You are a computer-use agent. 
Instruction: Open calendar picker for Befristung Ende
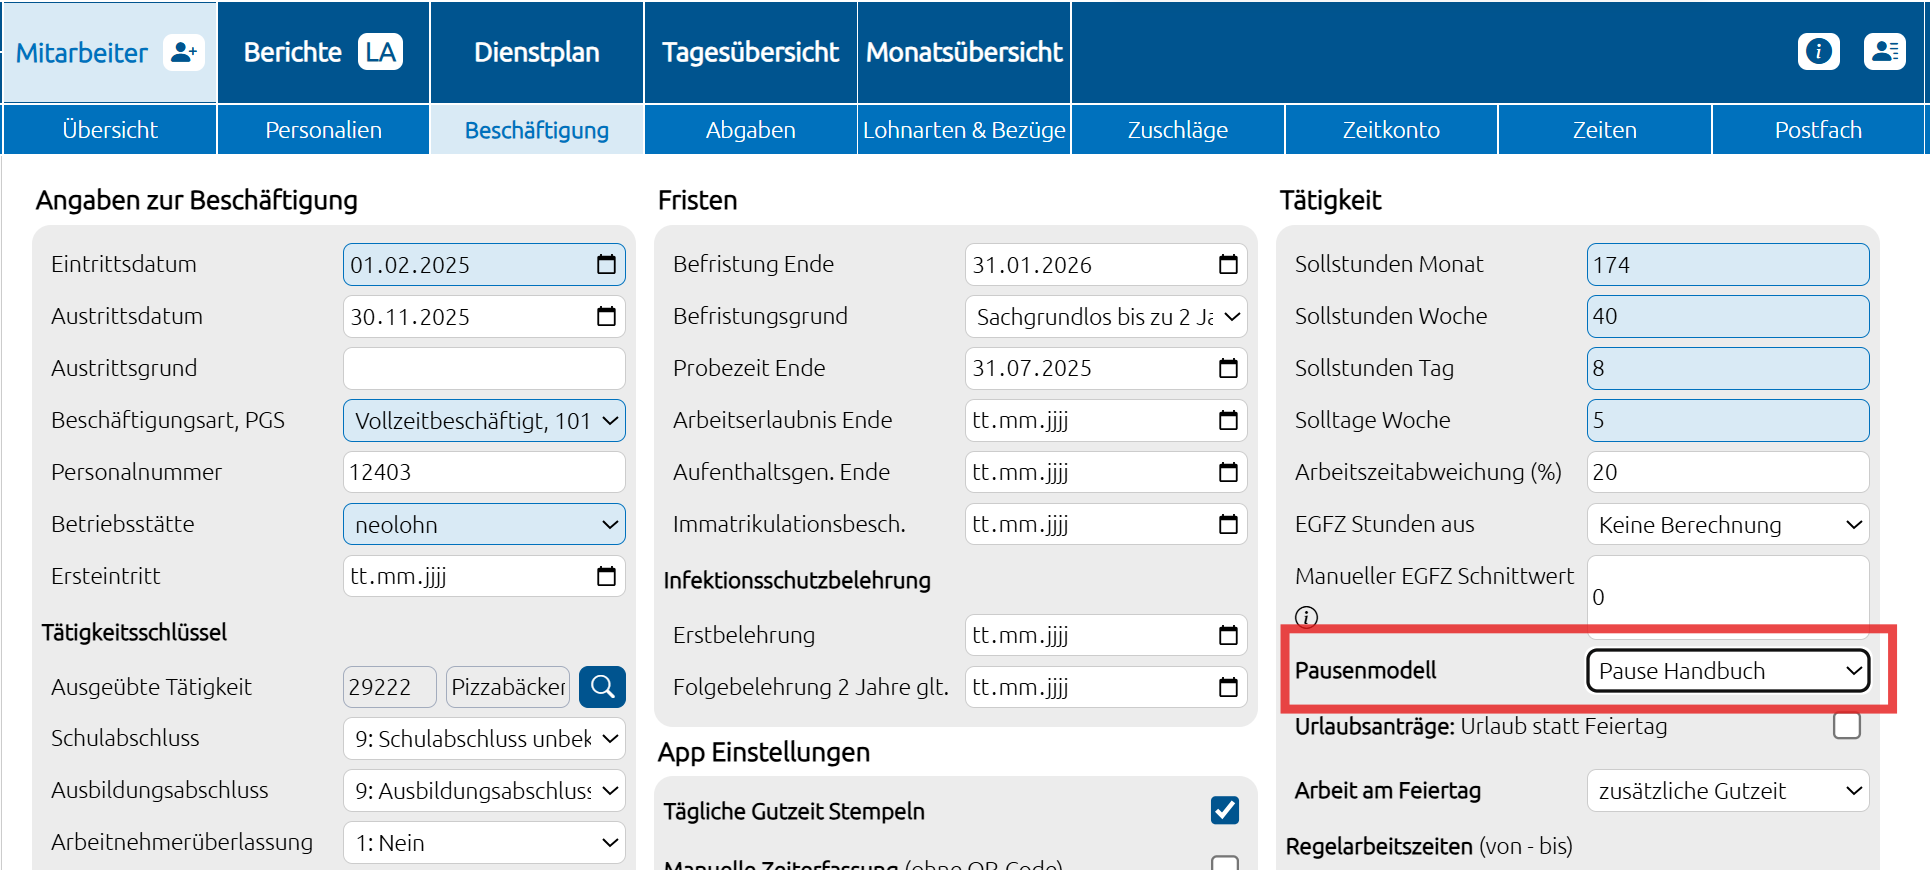click(x=1228, y=265)
